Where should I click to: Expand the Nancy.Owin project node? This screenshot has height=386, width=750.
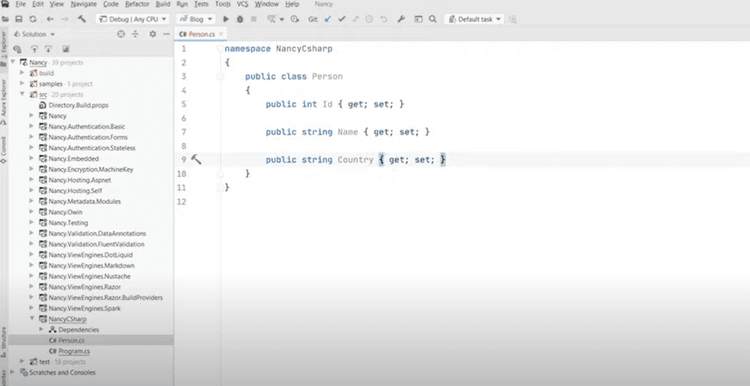pos(32,212)
